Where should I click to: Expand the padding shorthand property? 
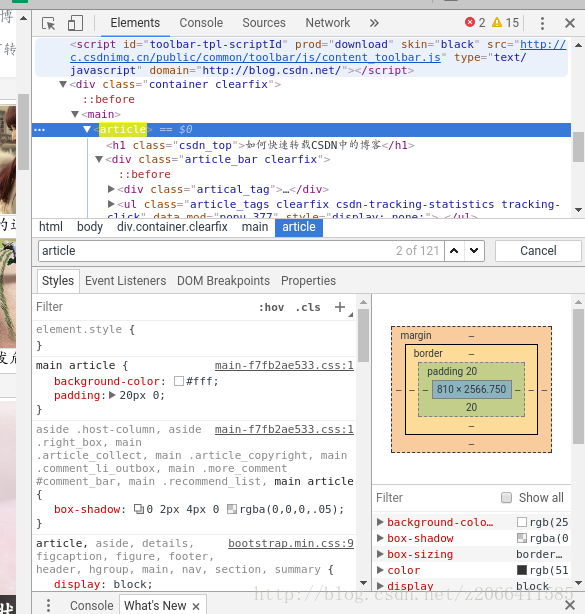[112, 395]
